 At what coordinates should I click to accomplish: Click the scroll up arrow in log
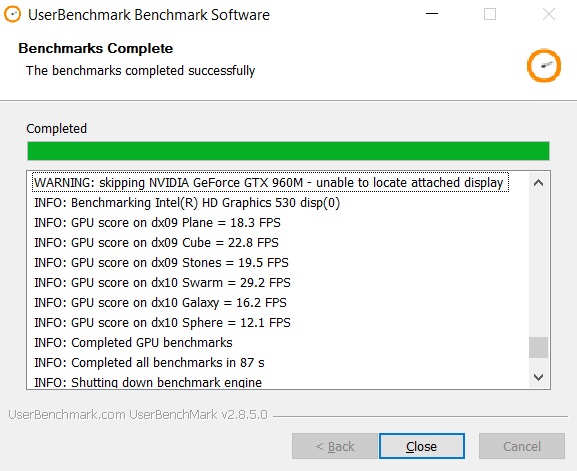tap(538, 183)
